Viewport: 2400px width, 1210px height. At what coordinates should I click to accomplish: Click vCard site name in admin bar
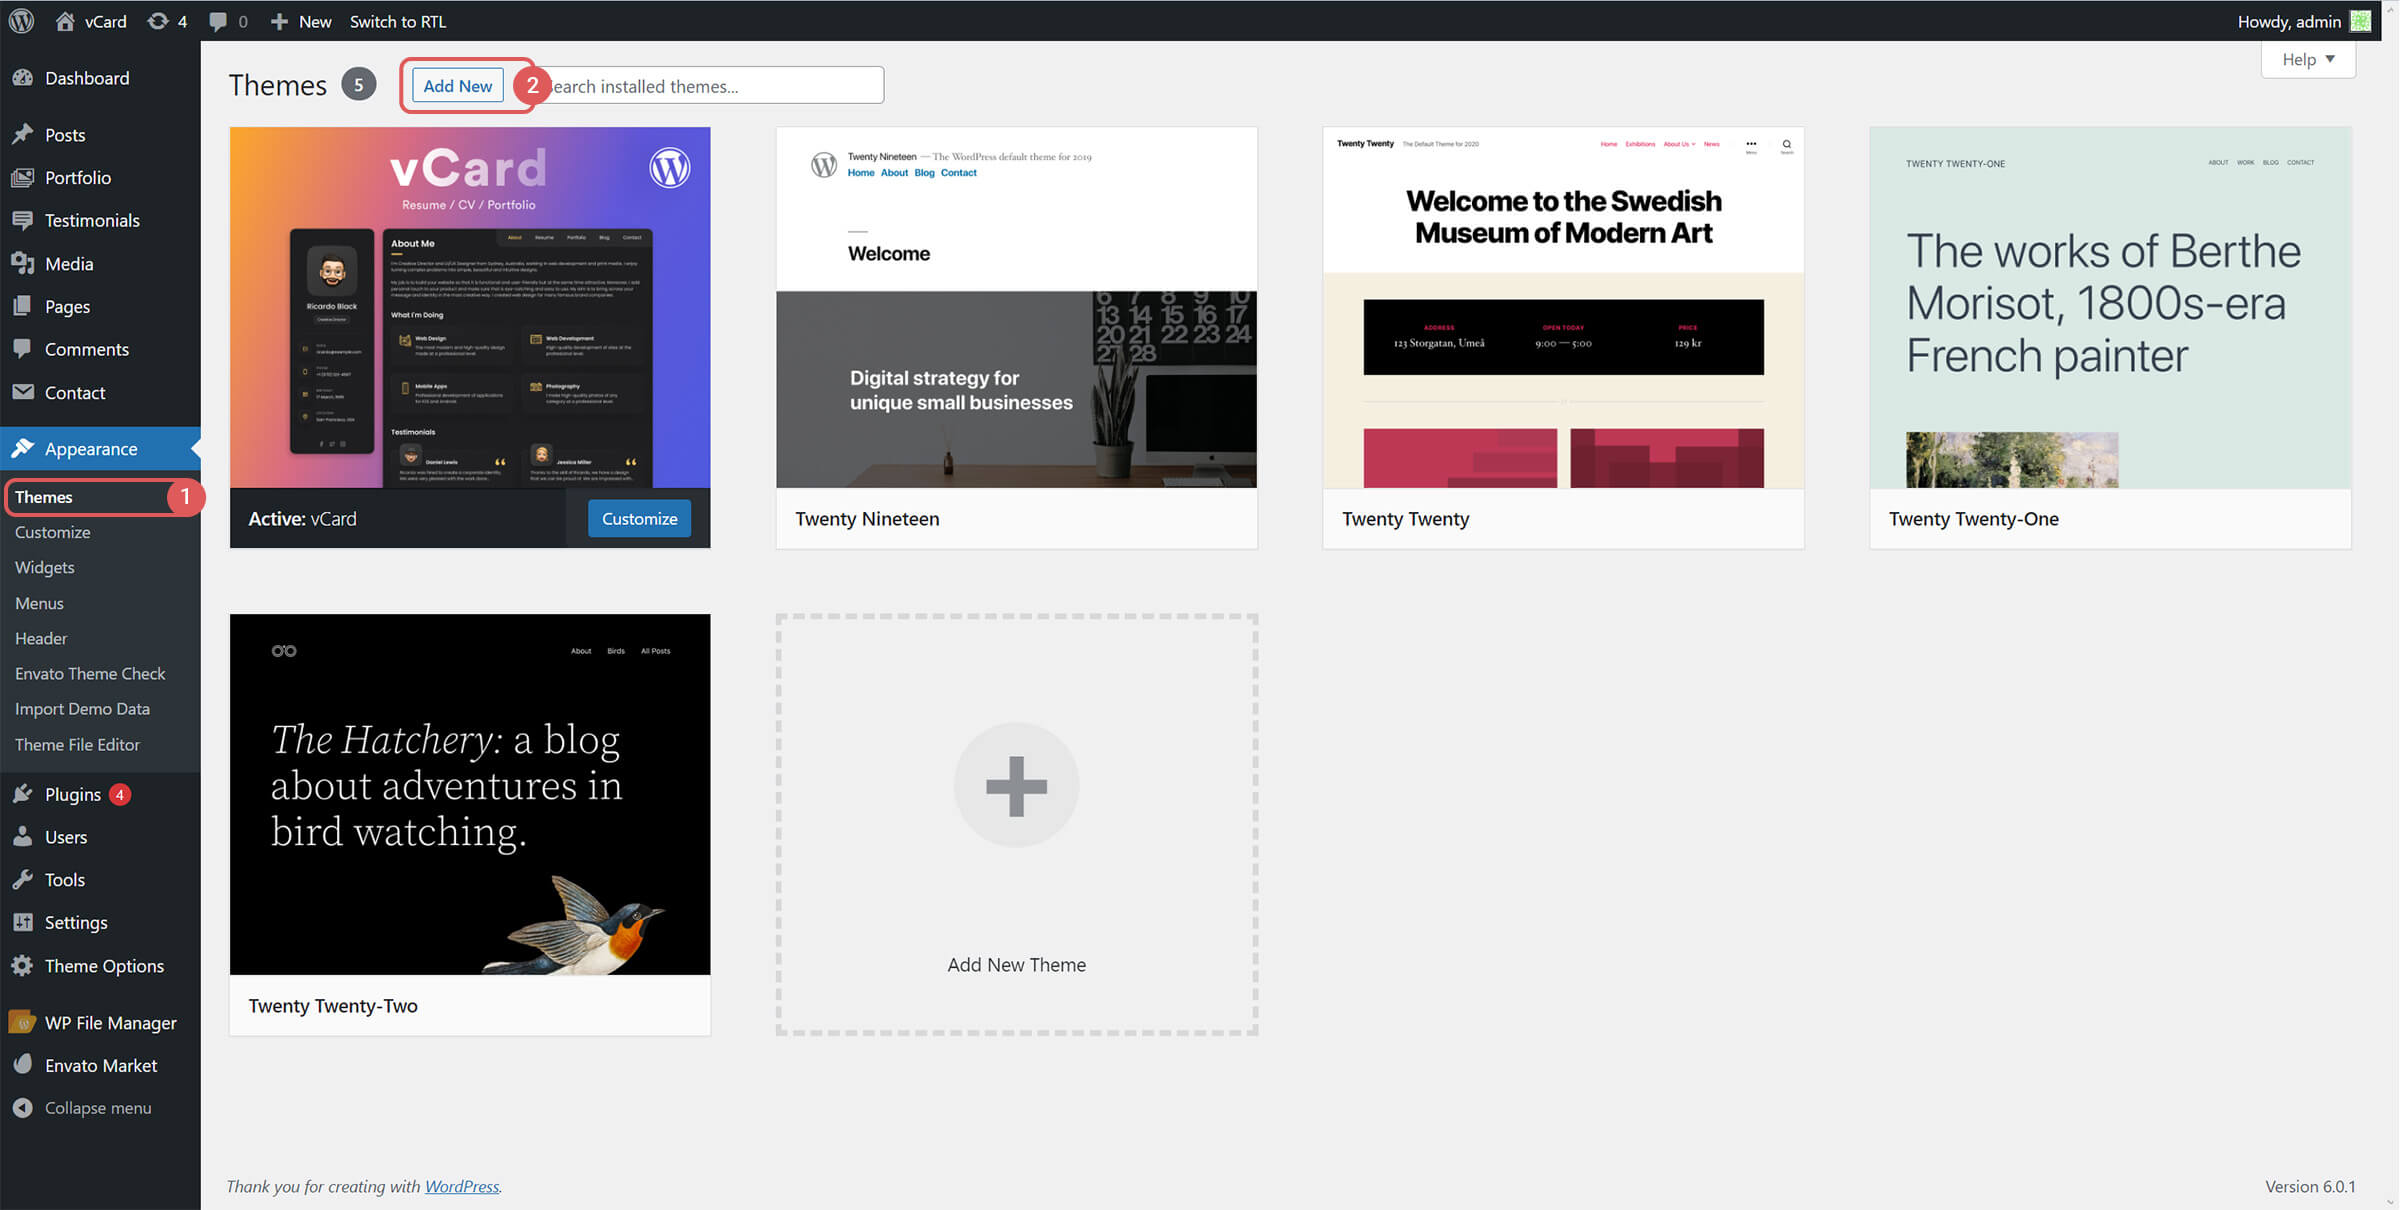click(105, 21)
